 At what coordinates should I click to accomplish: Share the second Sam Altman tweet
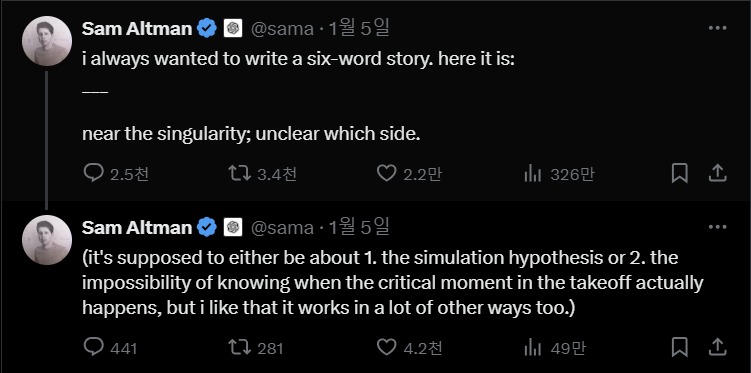click(717, 347)
